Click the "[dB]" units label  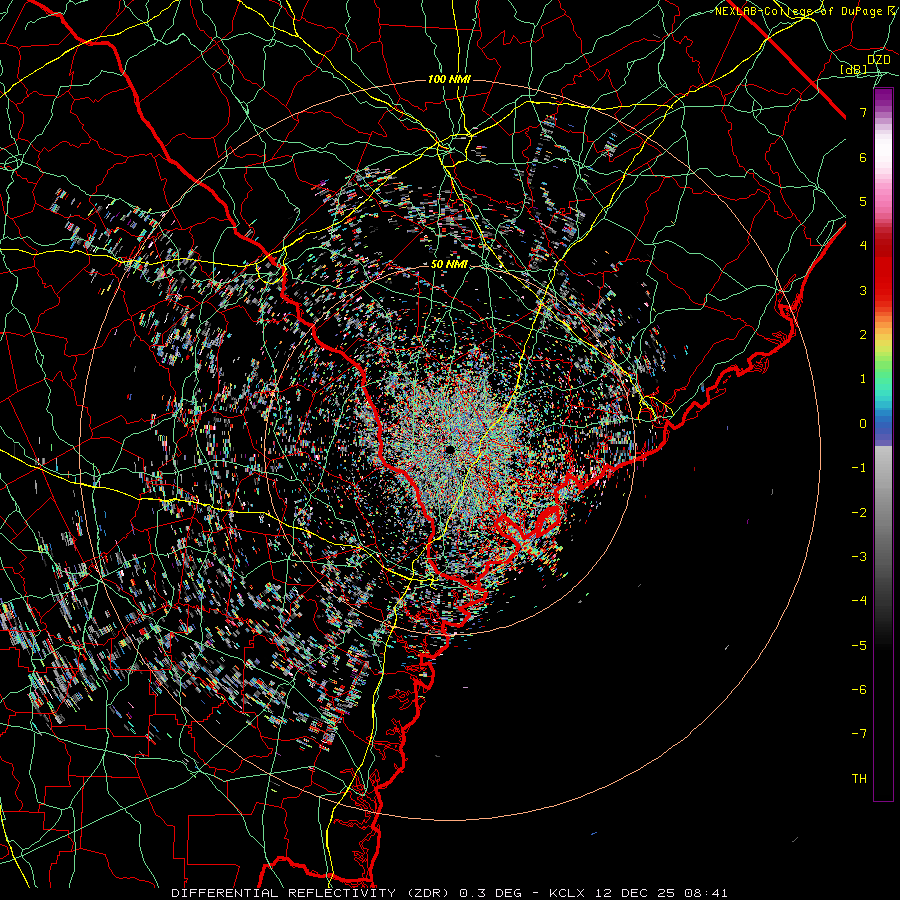click(853, 70)
